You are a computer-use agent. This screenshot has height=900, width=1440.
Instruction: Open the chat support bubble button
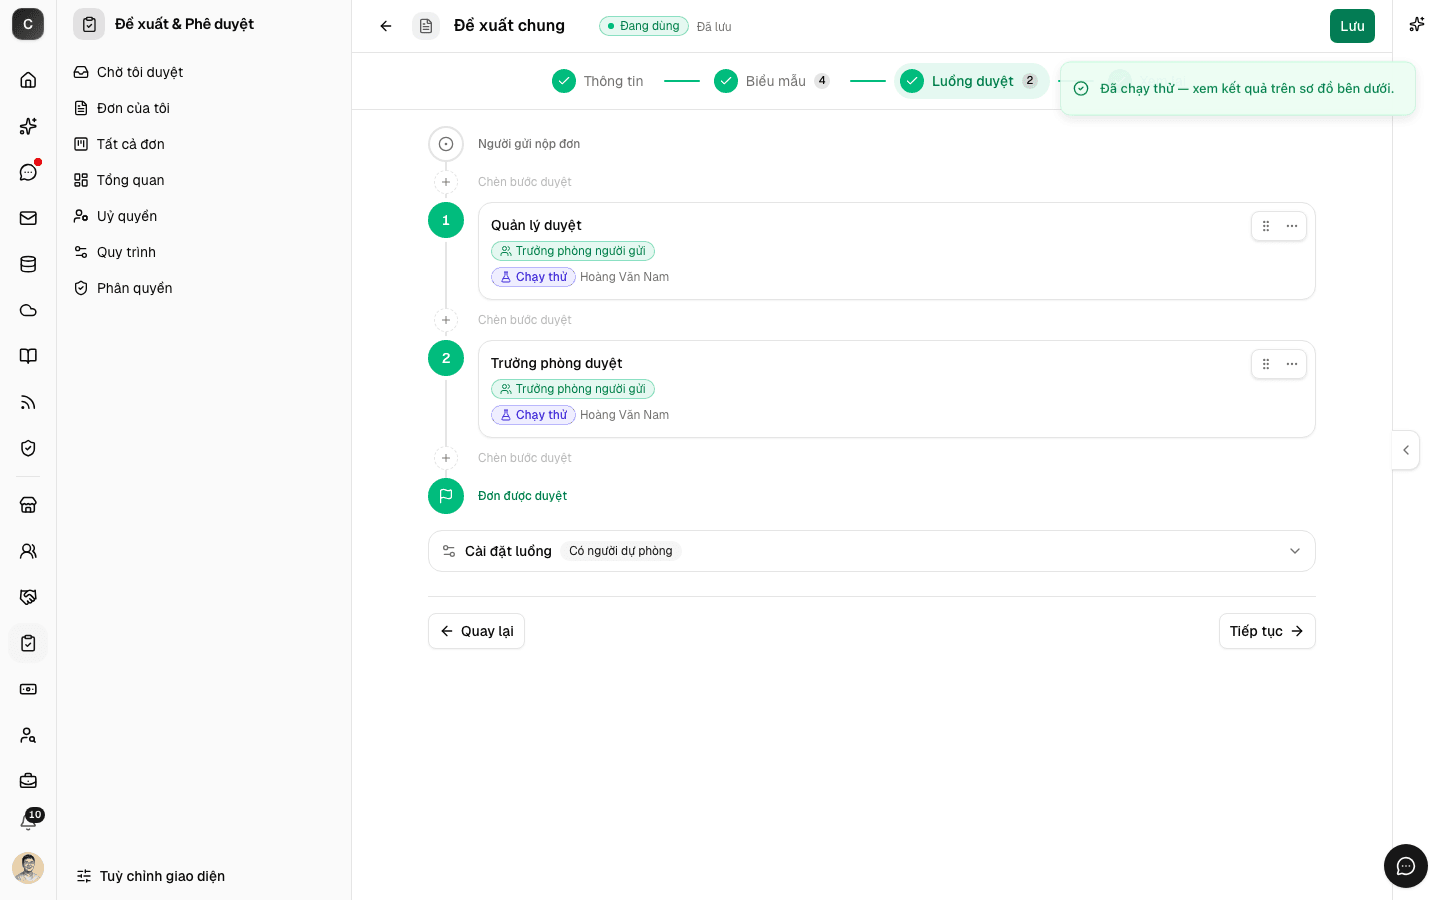[1406, 866]
